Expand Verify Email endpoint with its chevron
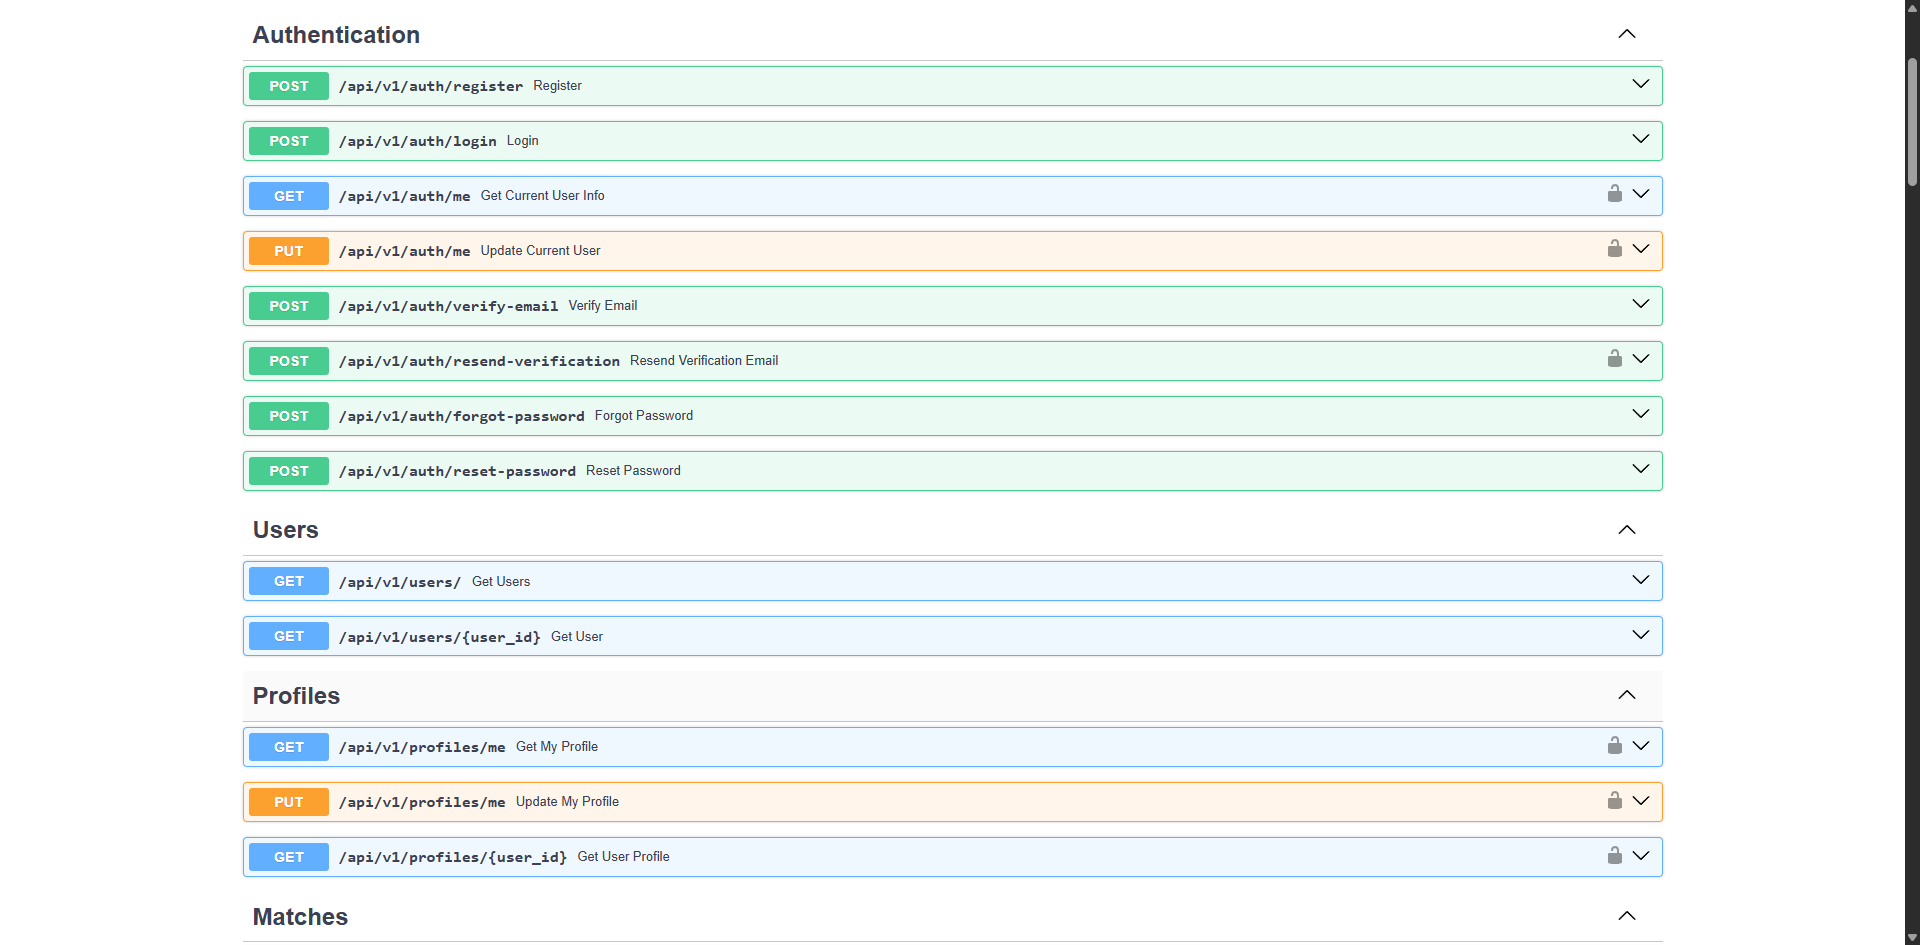 coord(1641,304)
